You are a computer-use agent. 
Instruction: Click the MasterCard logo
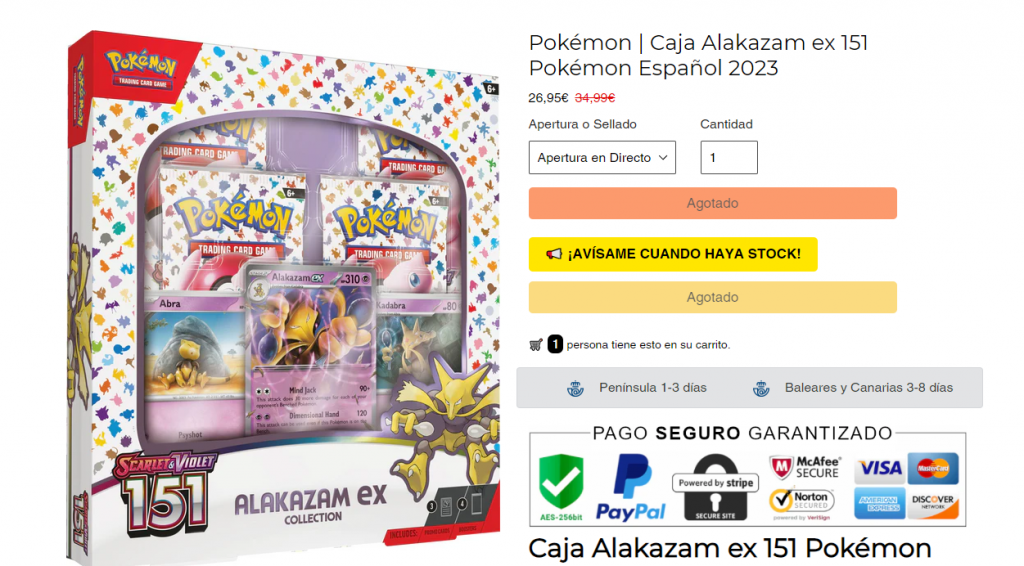tap(933, 468)
